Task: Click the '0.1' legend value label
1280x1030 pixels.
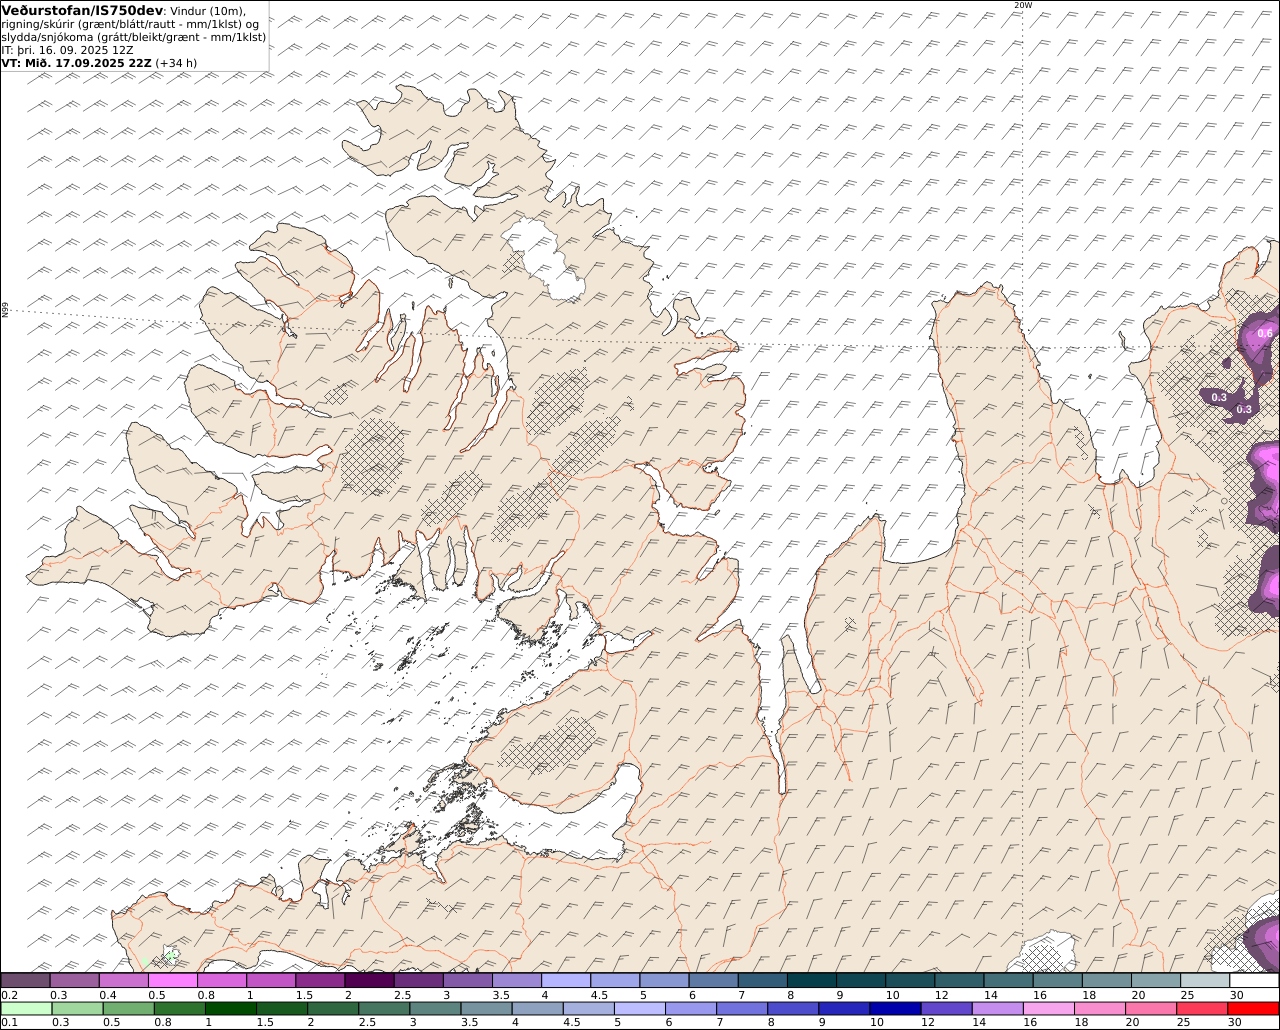Action: 9,1022
